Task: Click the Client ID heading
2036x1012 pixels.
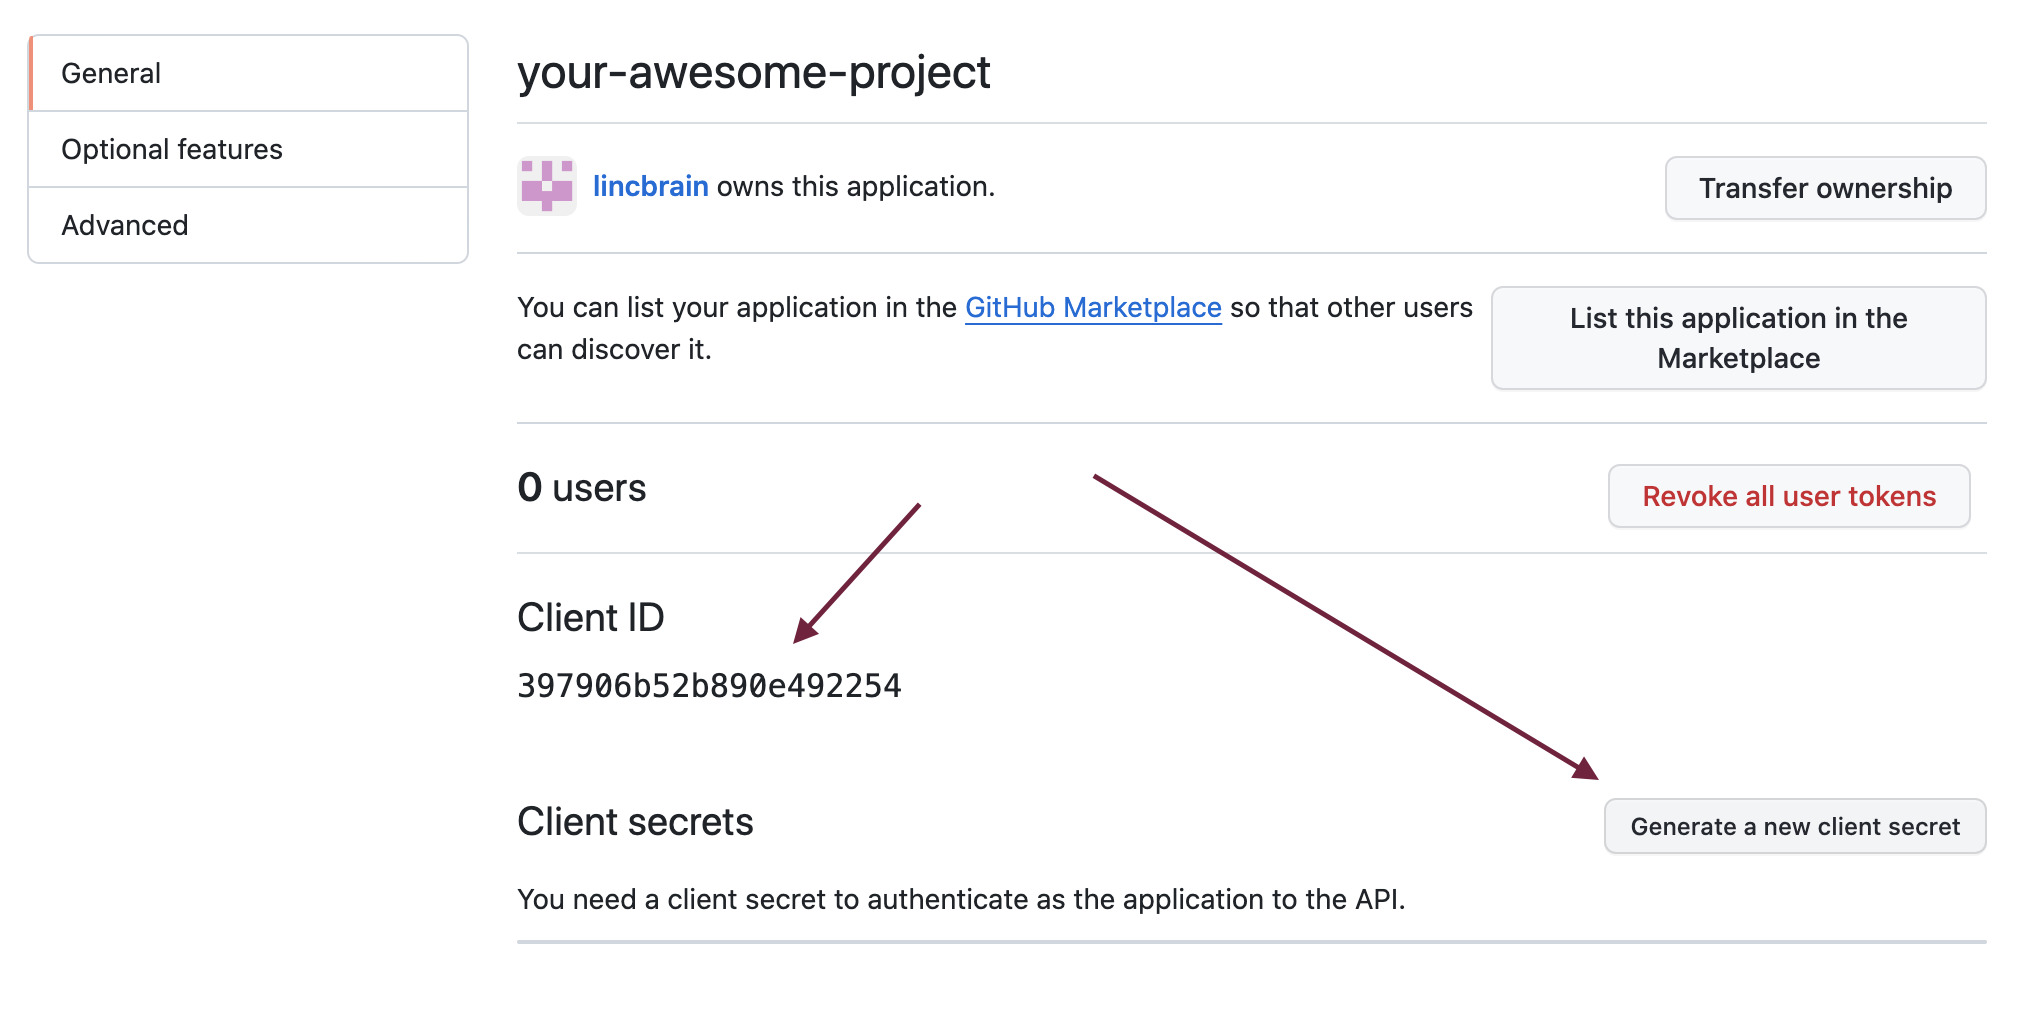Action: (590, 618)
